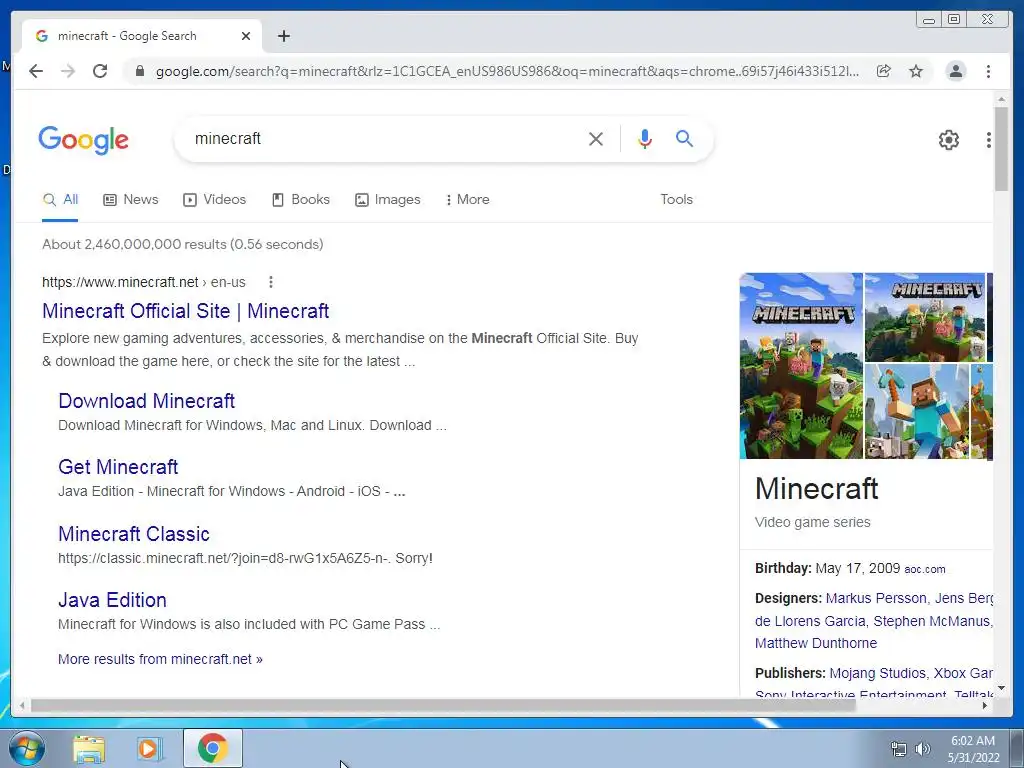Launch Windows Media Player from taskbar
Viewport: 1024px width, 768px height.
[x=150, y=749]
